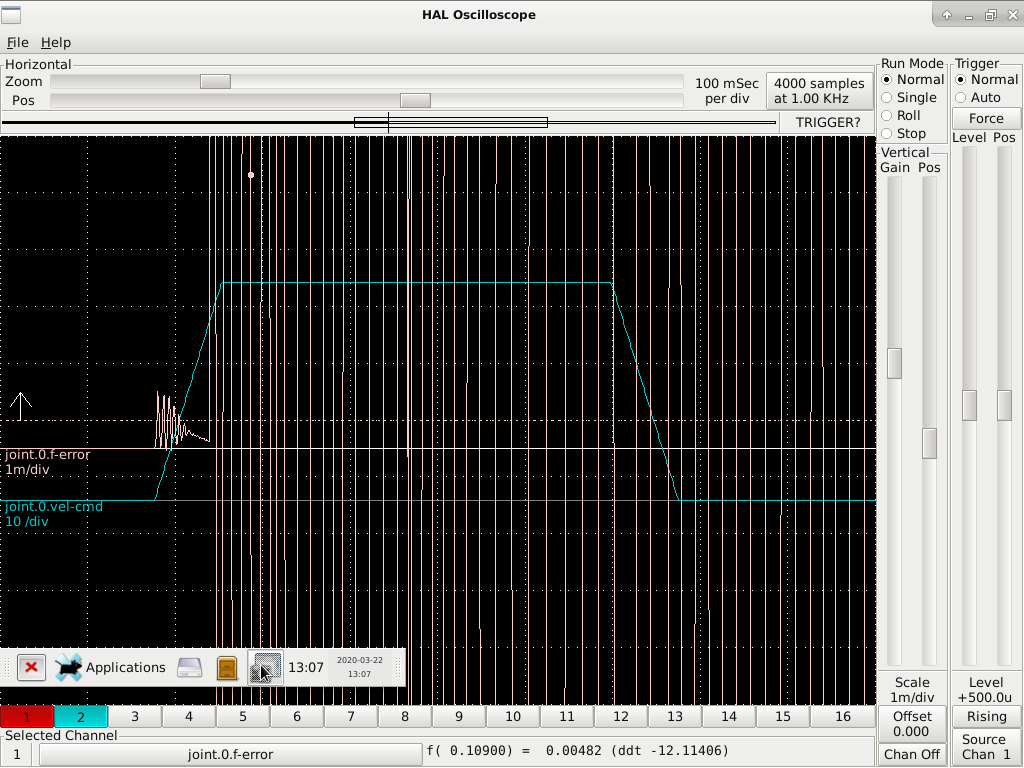The image size is (1024, 768).
Task: Click the window menu icon in title bar
Action: [14, 15]
